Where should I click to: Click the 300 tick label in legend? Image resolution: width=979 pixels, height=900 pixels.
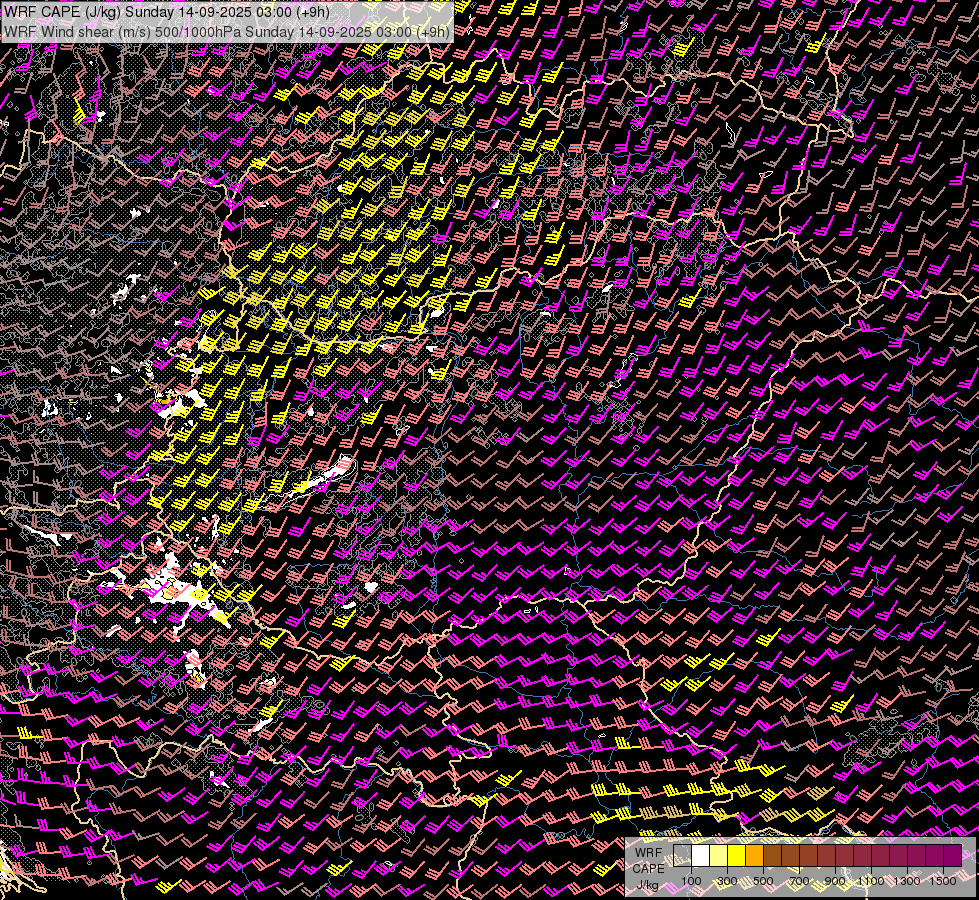point(727,881)
